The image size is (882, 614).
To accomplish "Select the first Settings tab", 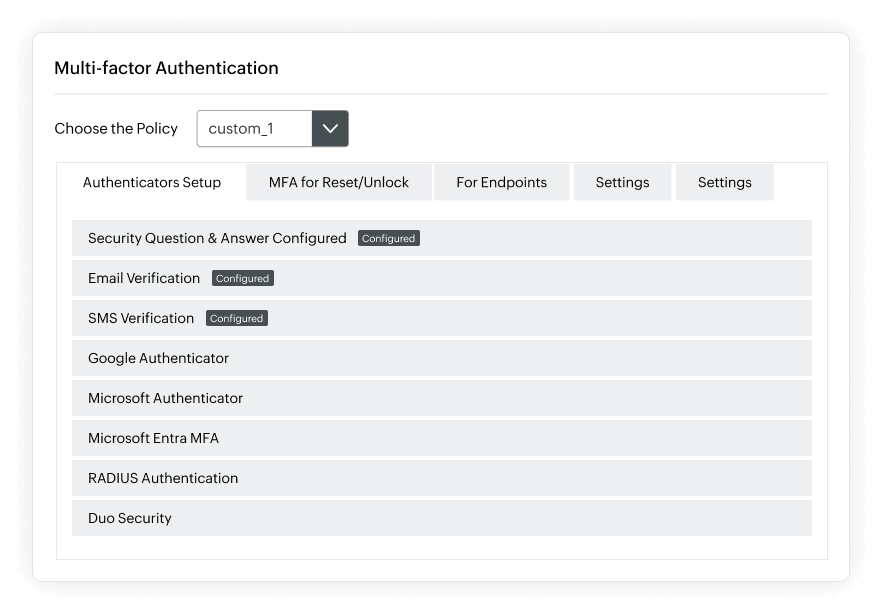I will click(x=622, y=182).
